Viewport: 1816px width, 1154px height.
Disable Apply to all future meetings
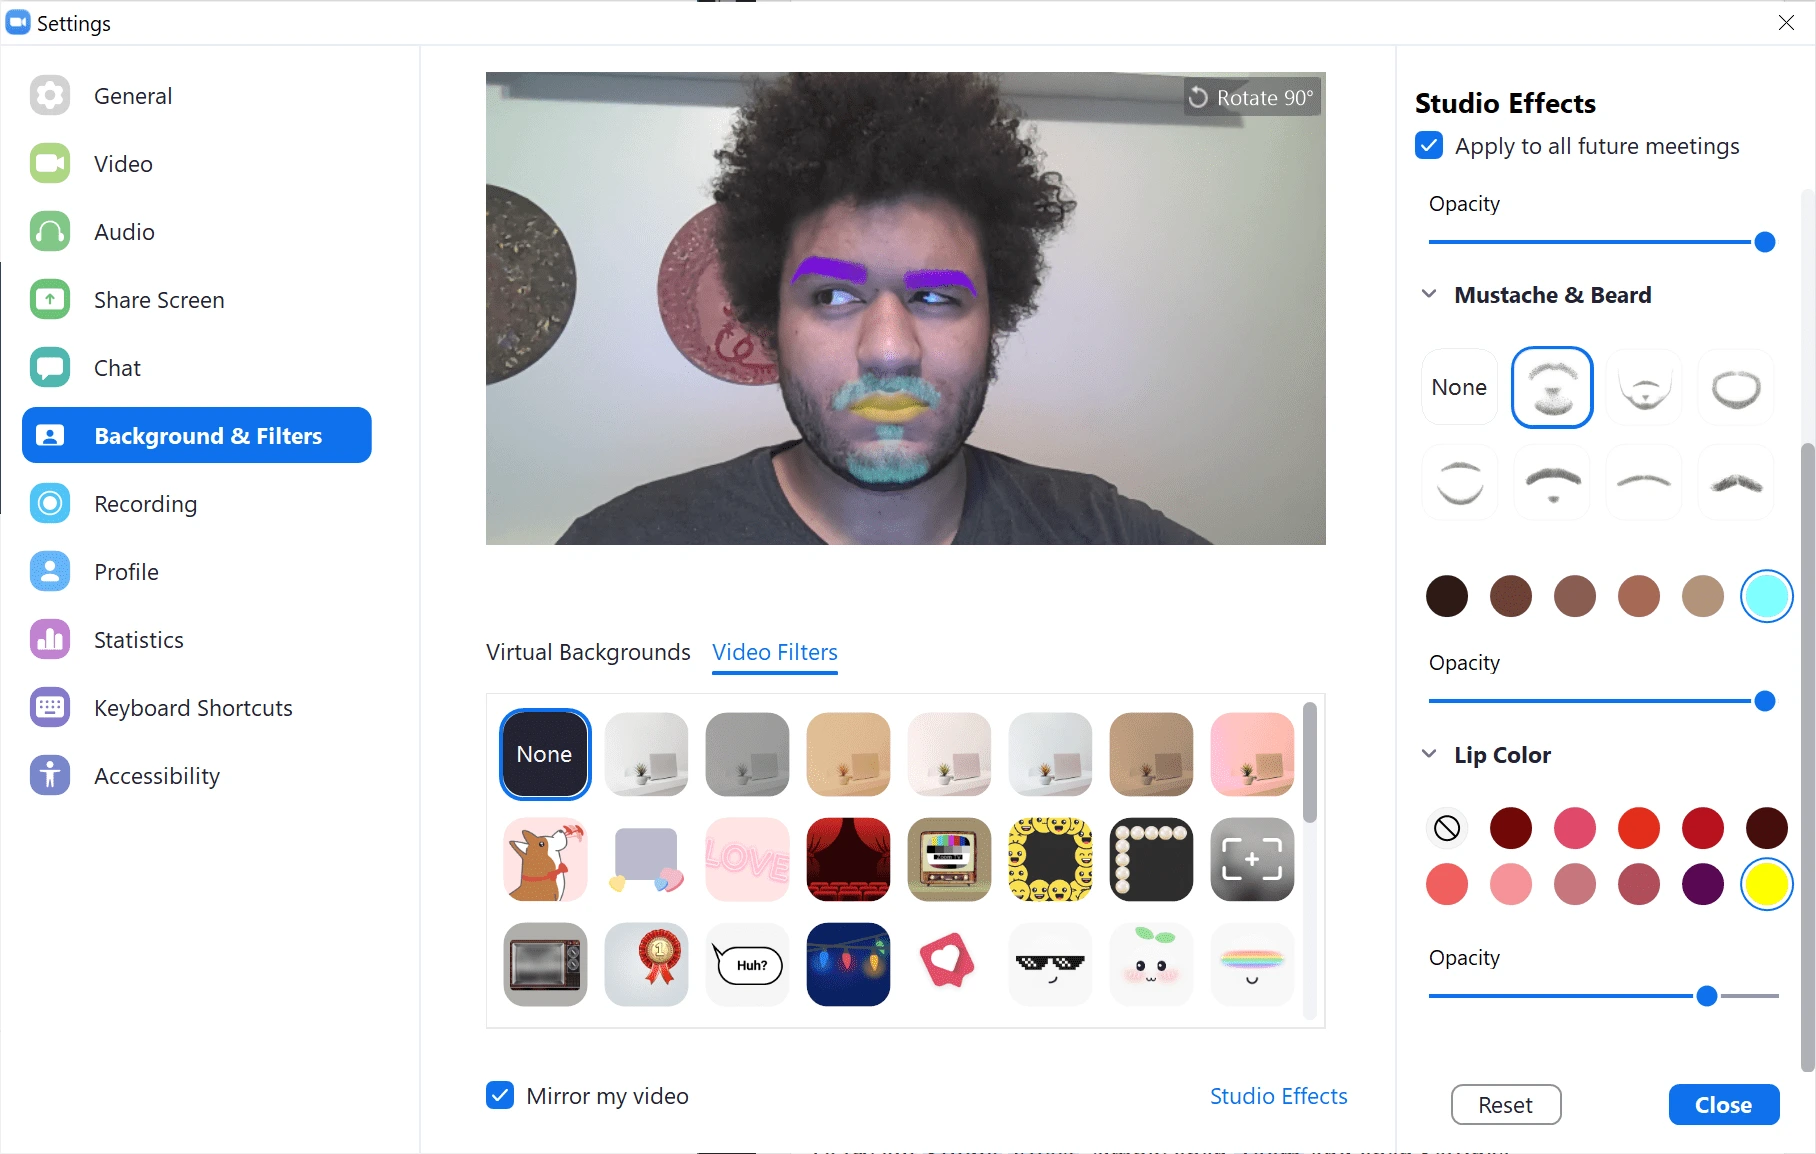[1429, 146]
